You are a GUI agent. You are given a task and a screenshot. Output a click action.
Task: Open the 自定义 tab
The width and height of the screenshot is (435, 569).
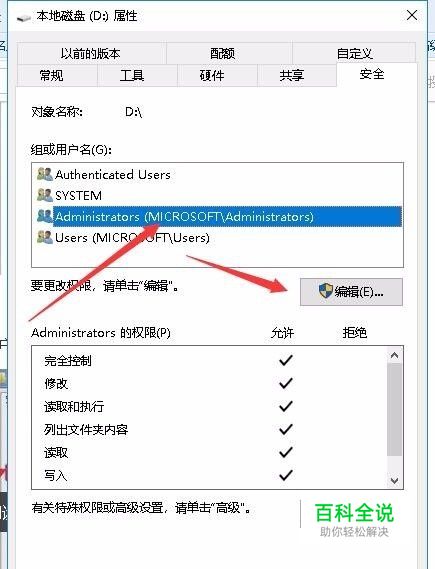coord(354,53)
